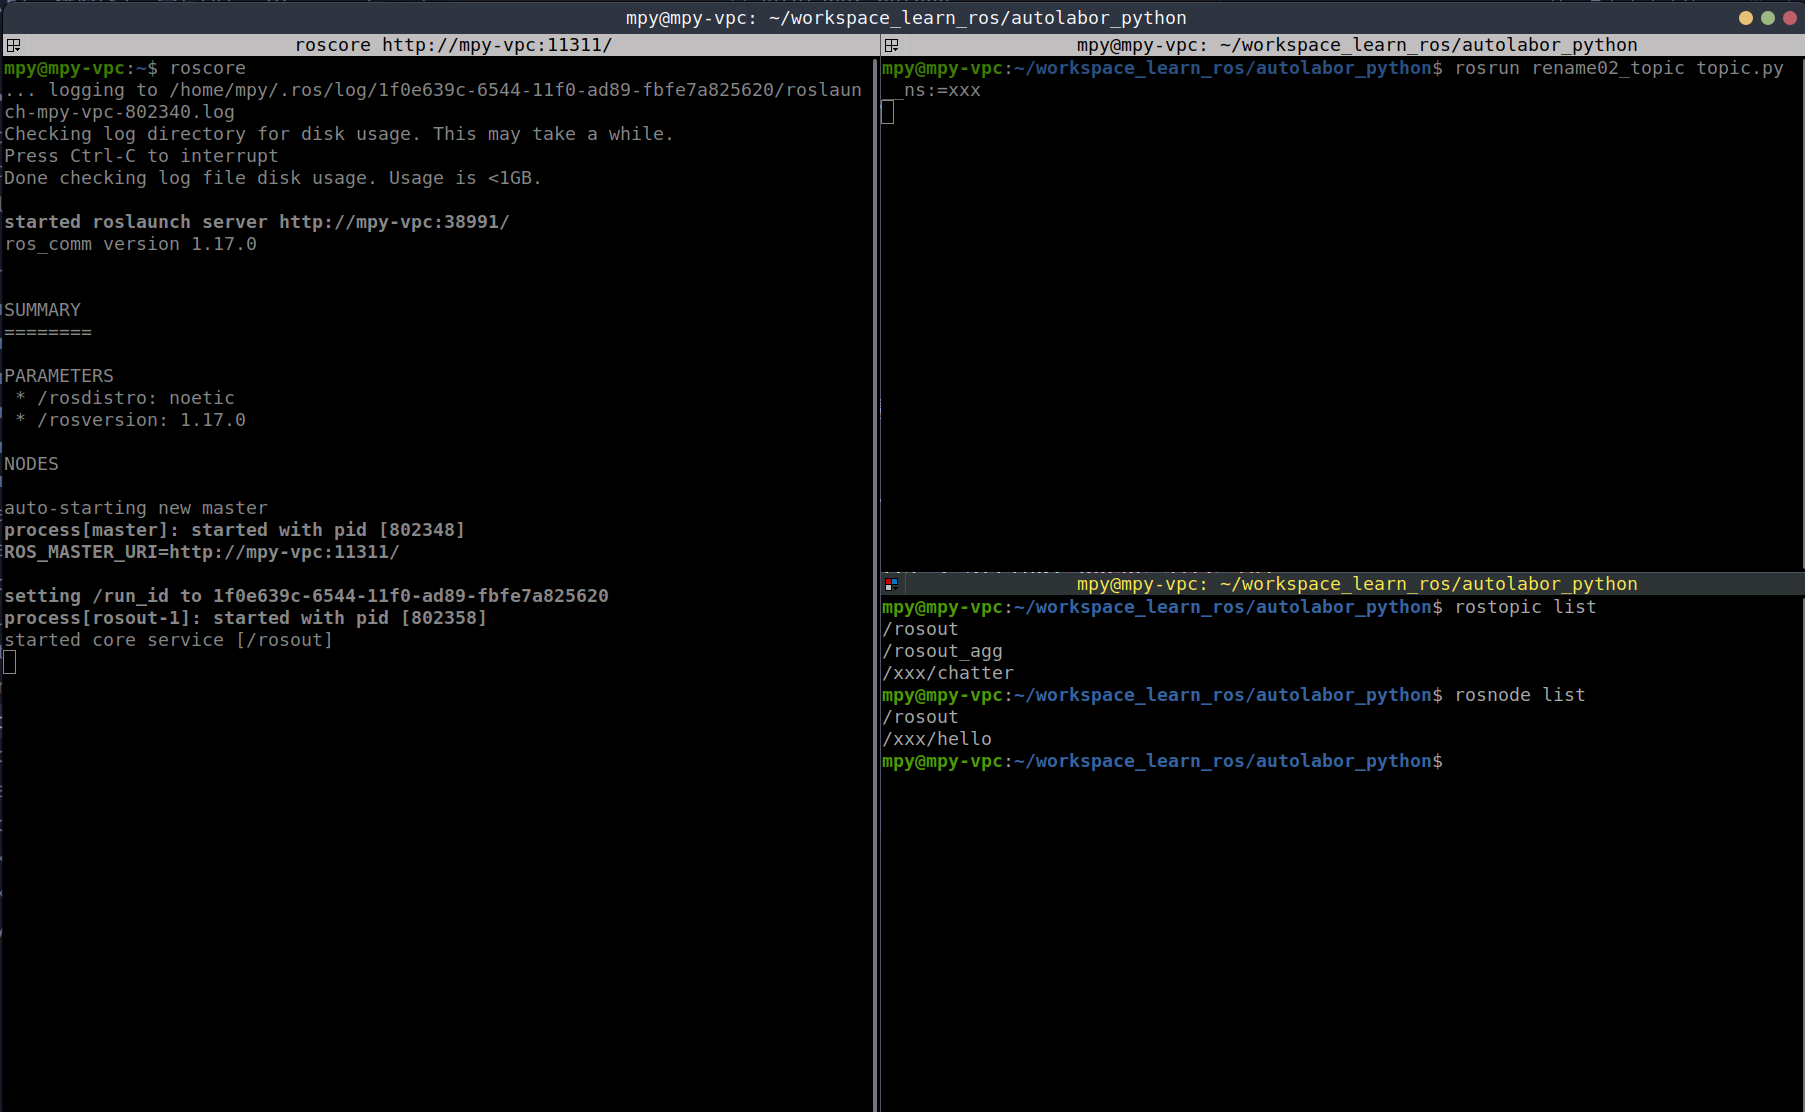This screenshot has width=1805, height=1112.
Task: Close the terminal with the red button
Action: [1790, 18]
